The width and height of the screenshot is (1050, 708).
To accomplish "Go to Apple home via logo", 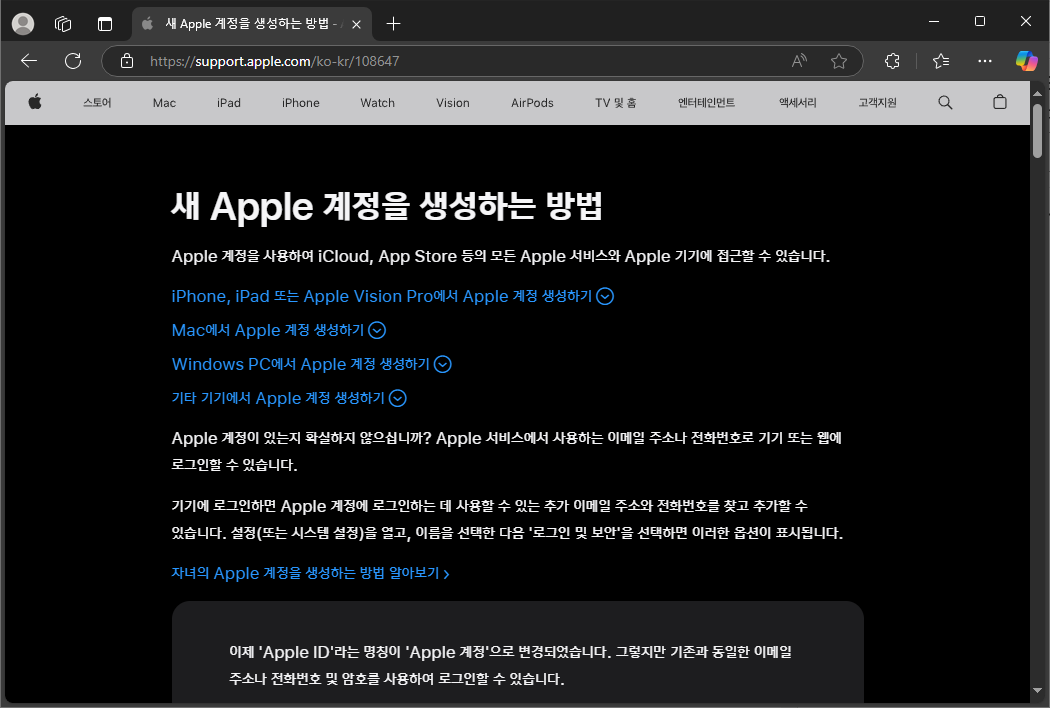I will 35,102.
